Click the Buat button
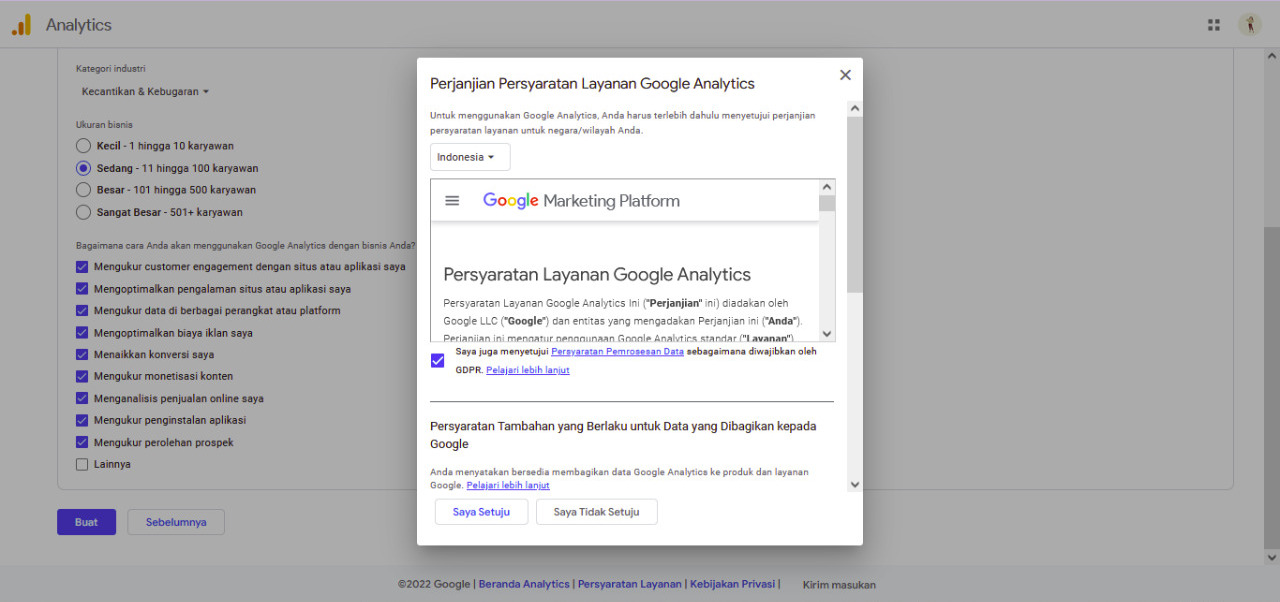 pos(87,522)
